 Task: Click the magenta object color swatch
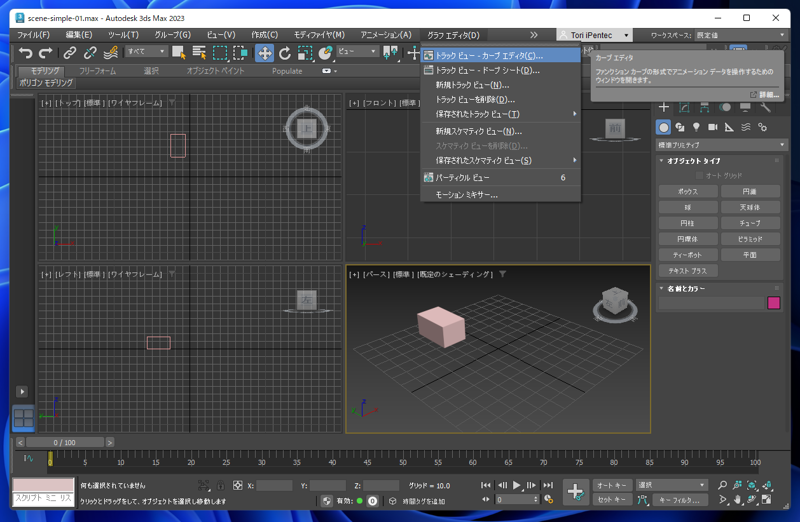pyautogui.click(x=773, y=303)
